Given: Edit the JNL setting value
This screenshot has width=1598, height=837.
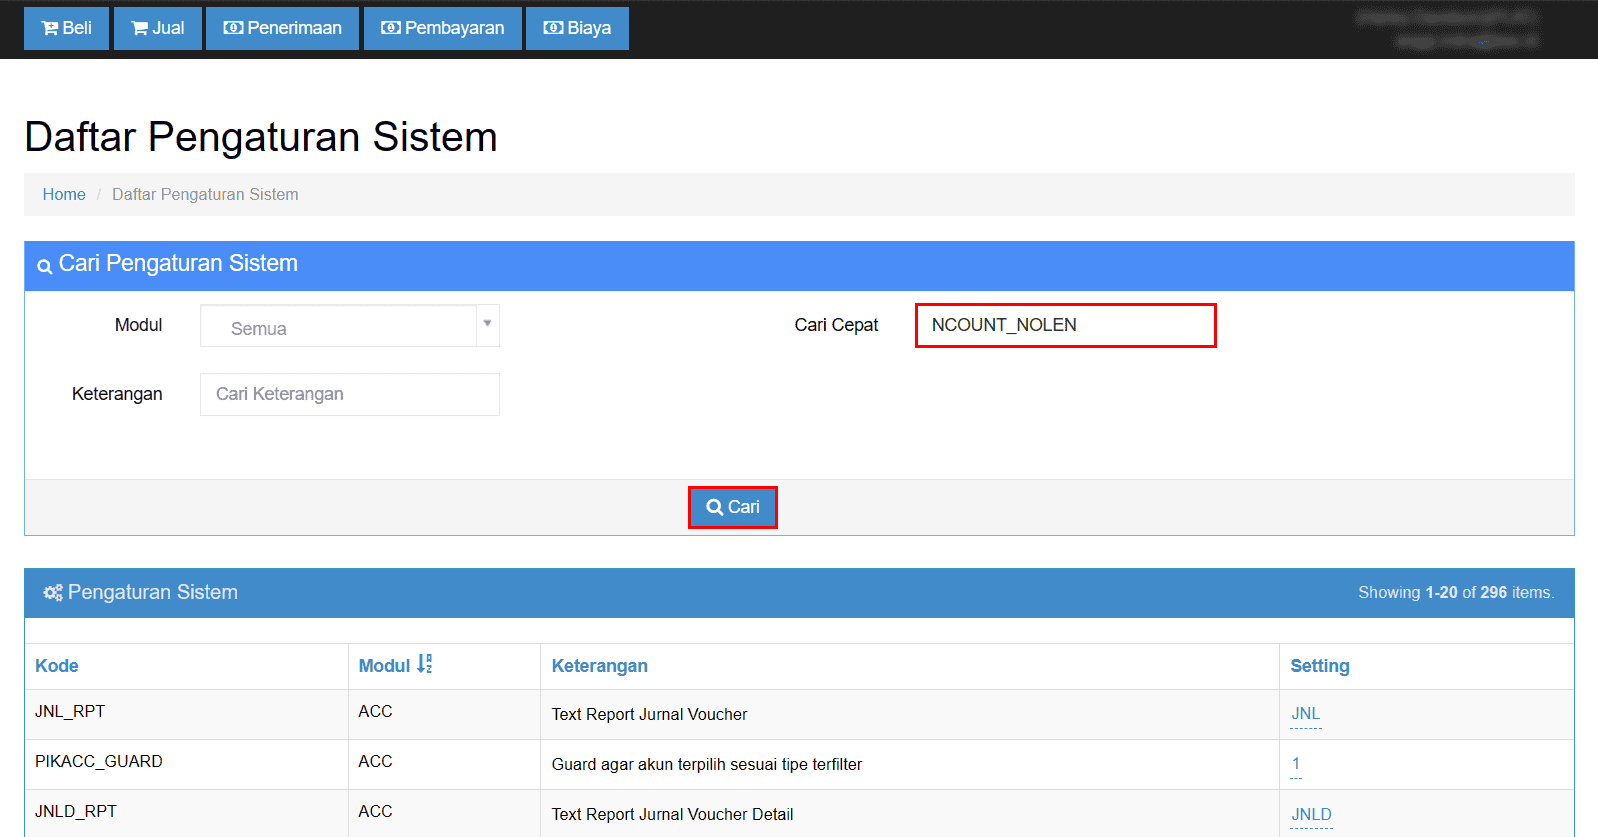Looking at the screenshot, I should tap(1305, 714).
